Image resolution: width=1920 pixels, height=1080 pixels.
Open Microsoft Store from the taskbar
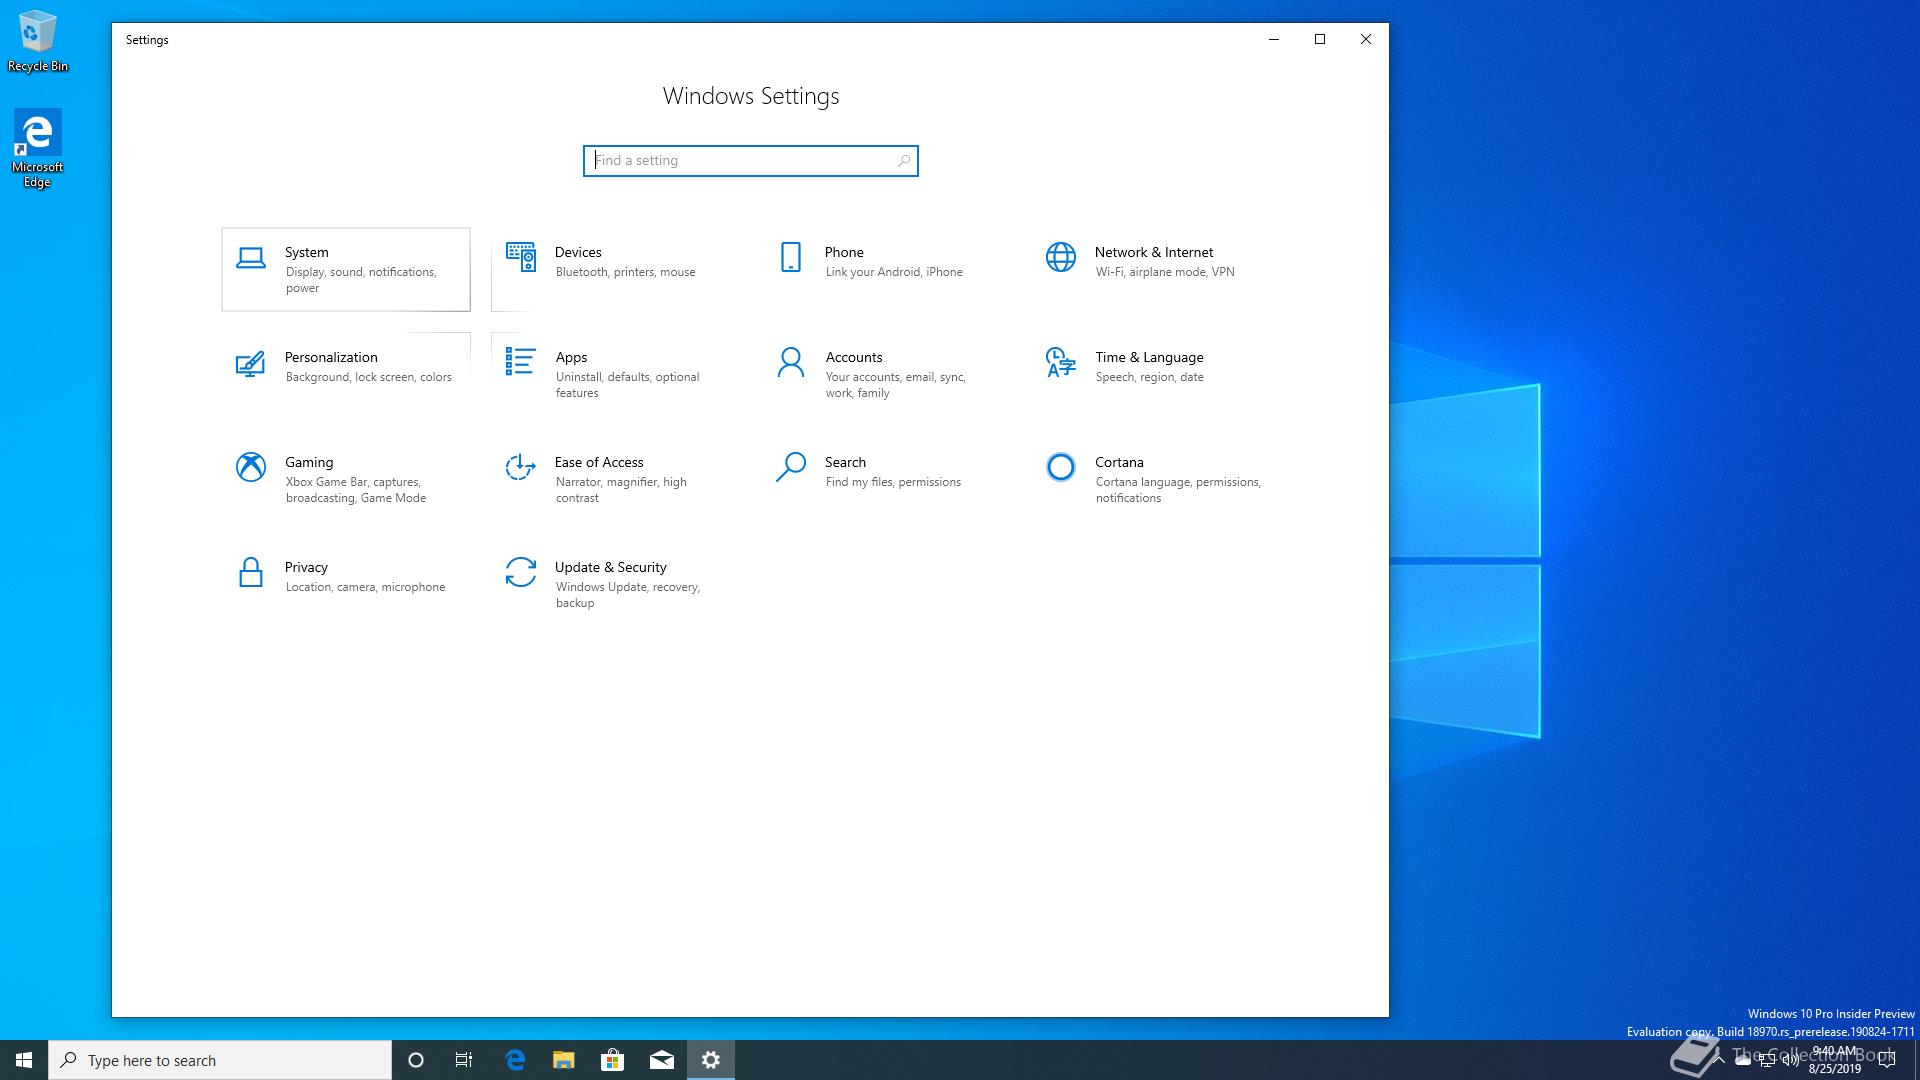[613, 1060]
